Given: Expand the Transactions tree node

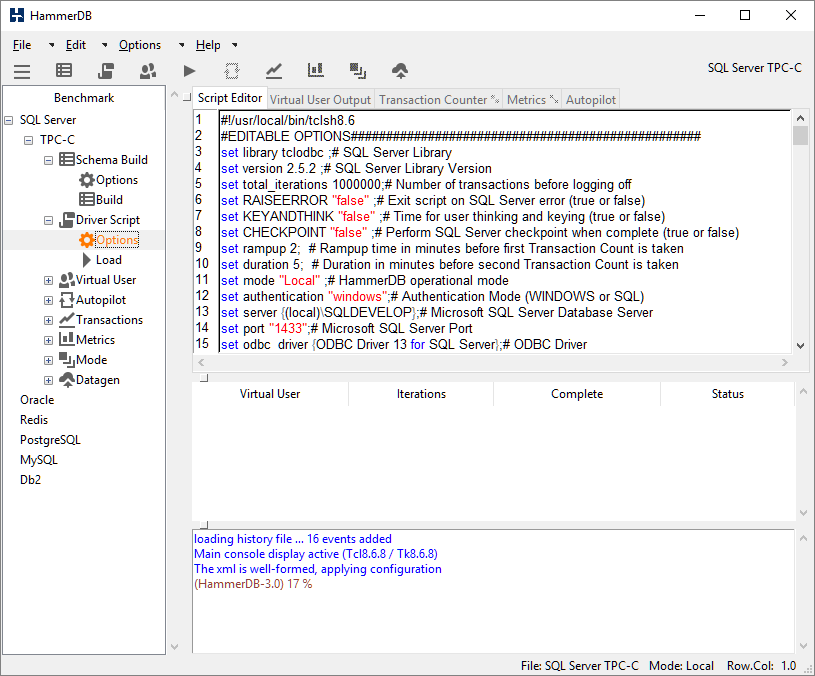Looking at the screenshot, I should pos(48,320).
